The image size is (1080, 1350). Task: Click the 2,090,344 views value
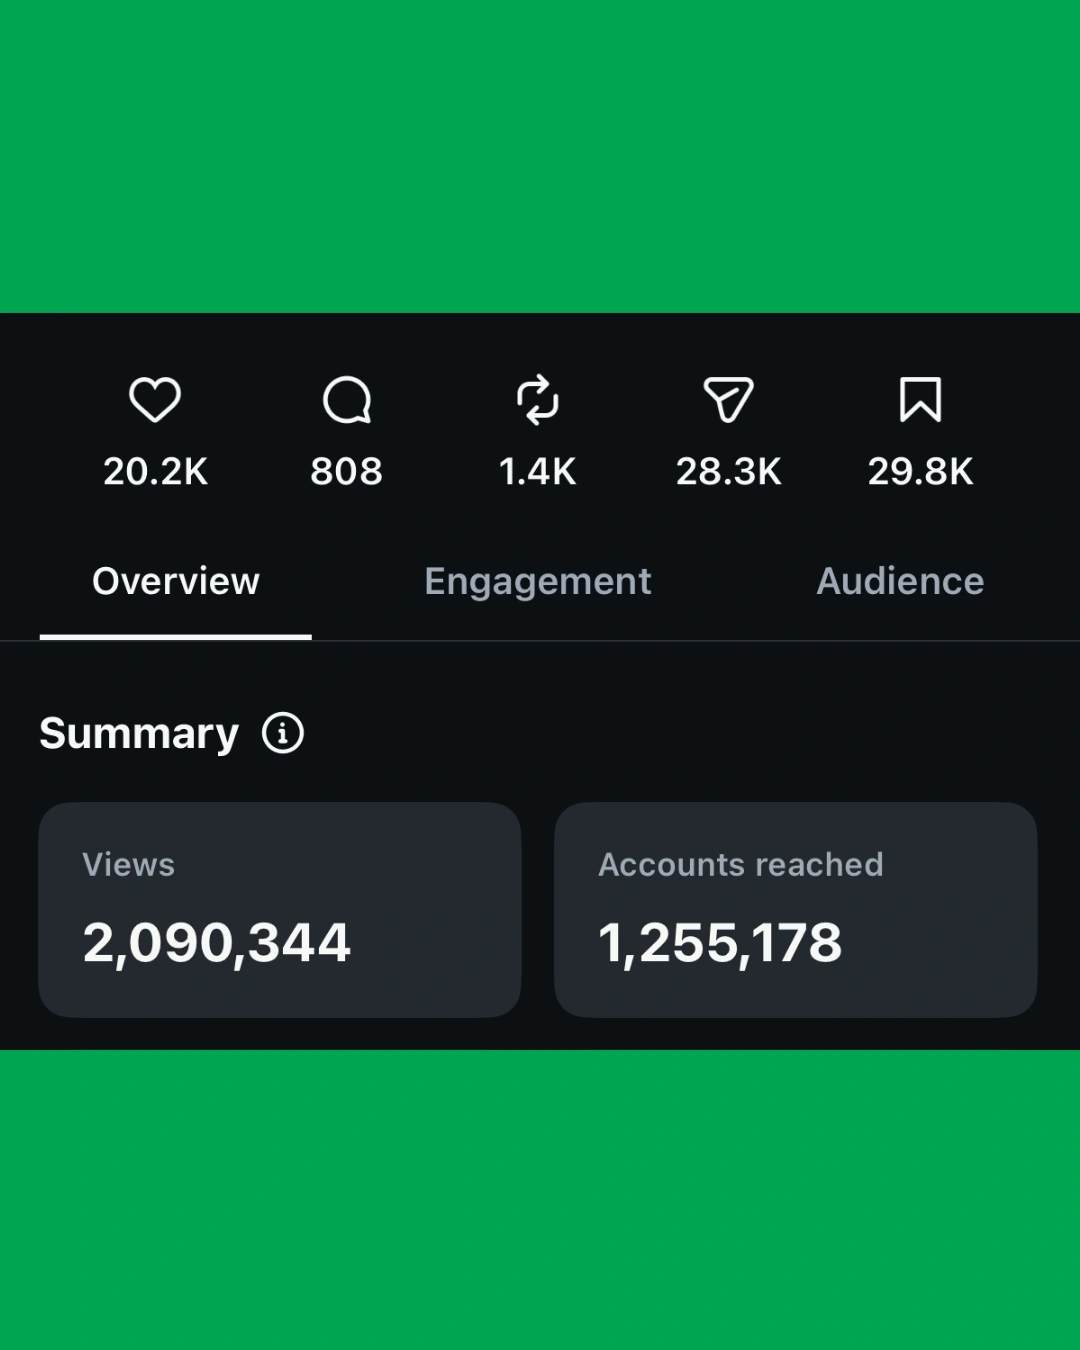coord(216,943)
